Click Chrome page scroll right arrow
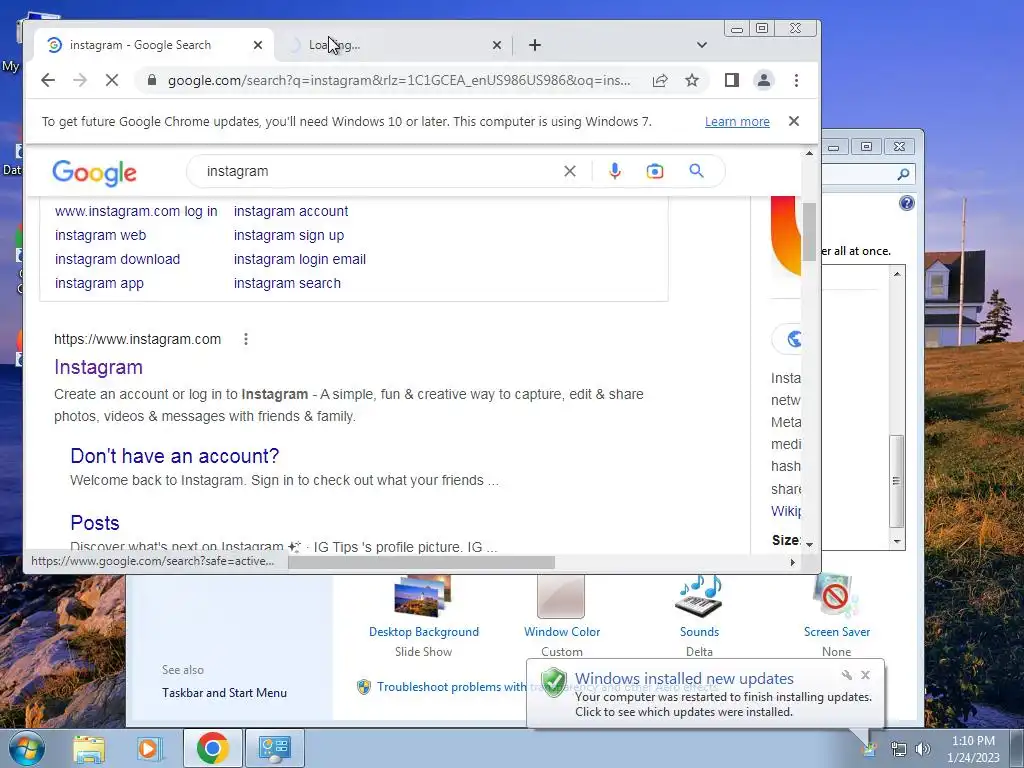 (792, 562)
